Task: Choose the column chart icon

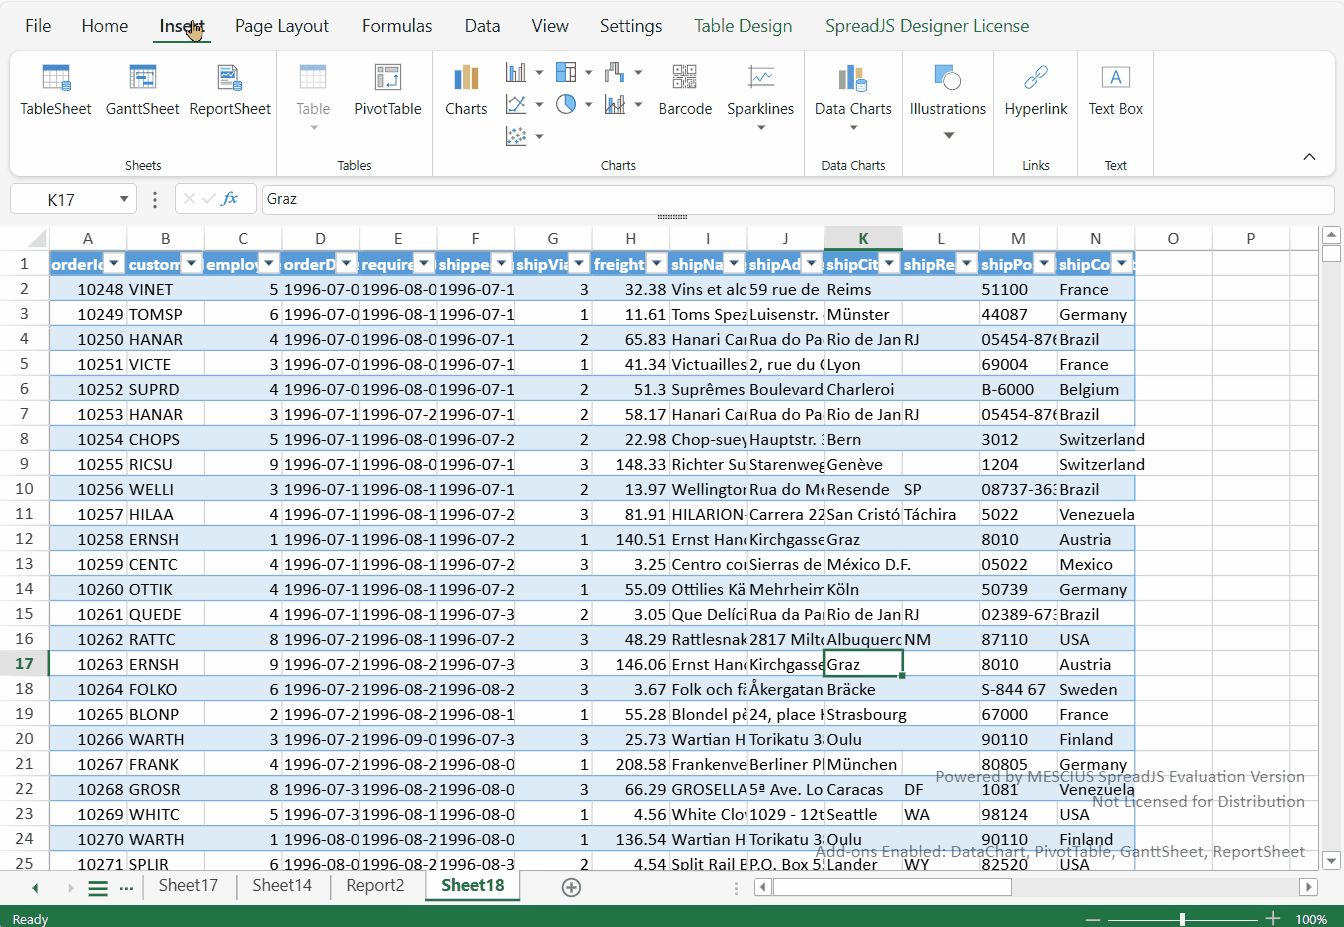Action: [x=516, y=72]
